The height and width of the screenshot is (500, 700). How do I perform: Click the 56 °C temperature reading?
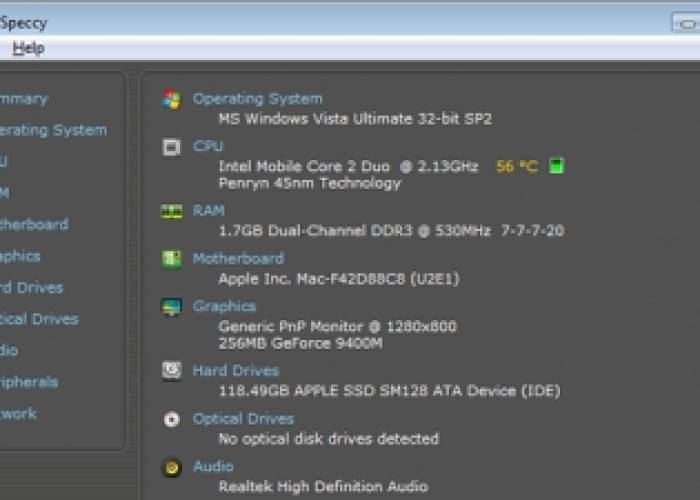tap(517, 167)
